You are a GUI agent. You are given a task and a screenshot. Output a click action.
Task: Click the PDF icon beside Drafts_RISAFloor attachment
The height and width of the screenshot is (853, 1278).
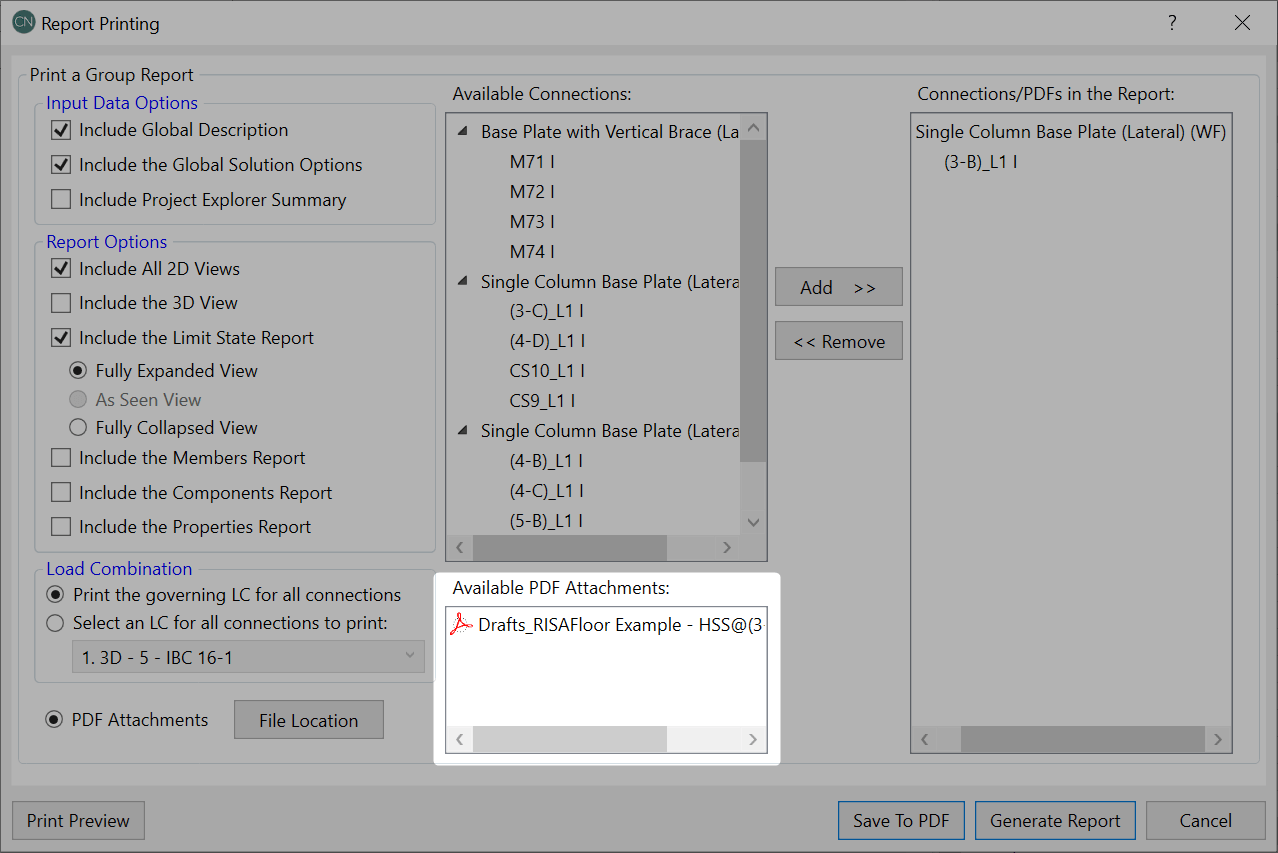coord(460,625)
